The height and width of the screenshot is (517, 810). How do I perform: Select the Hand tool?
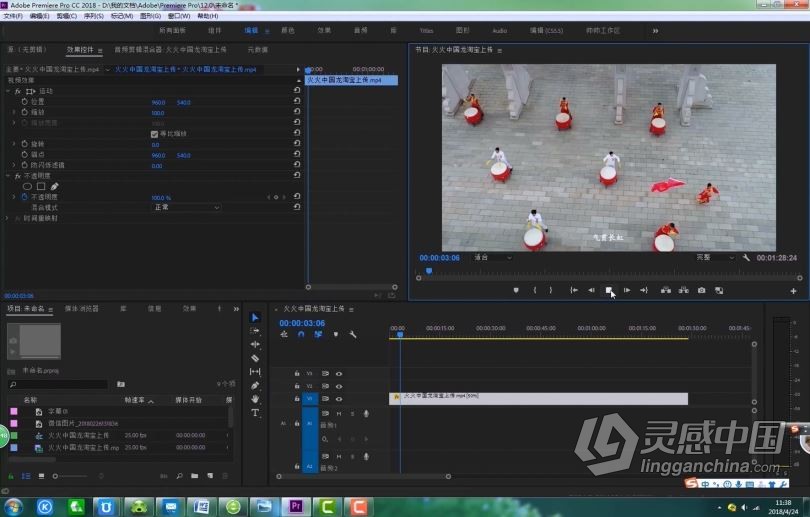[255, 399]
